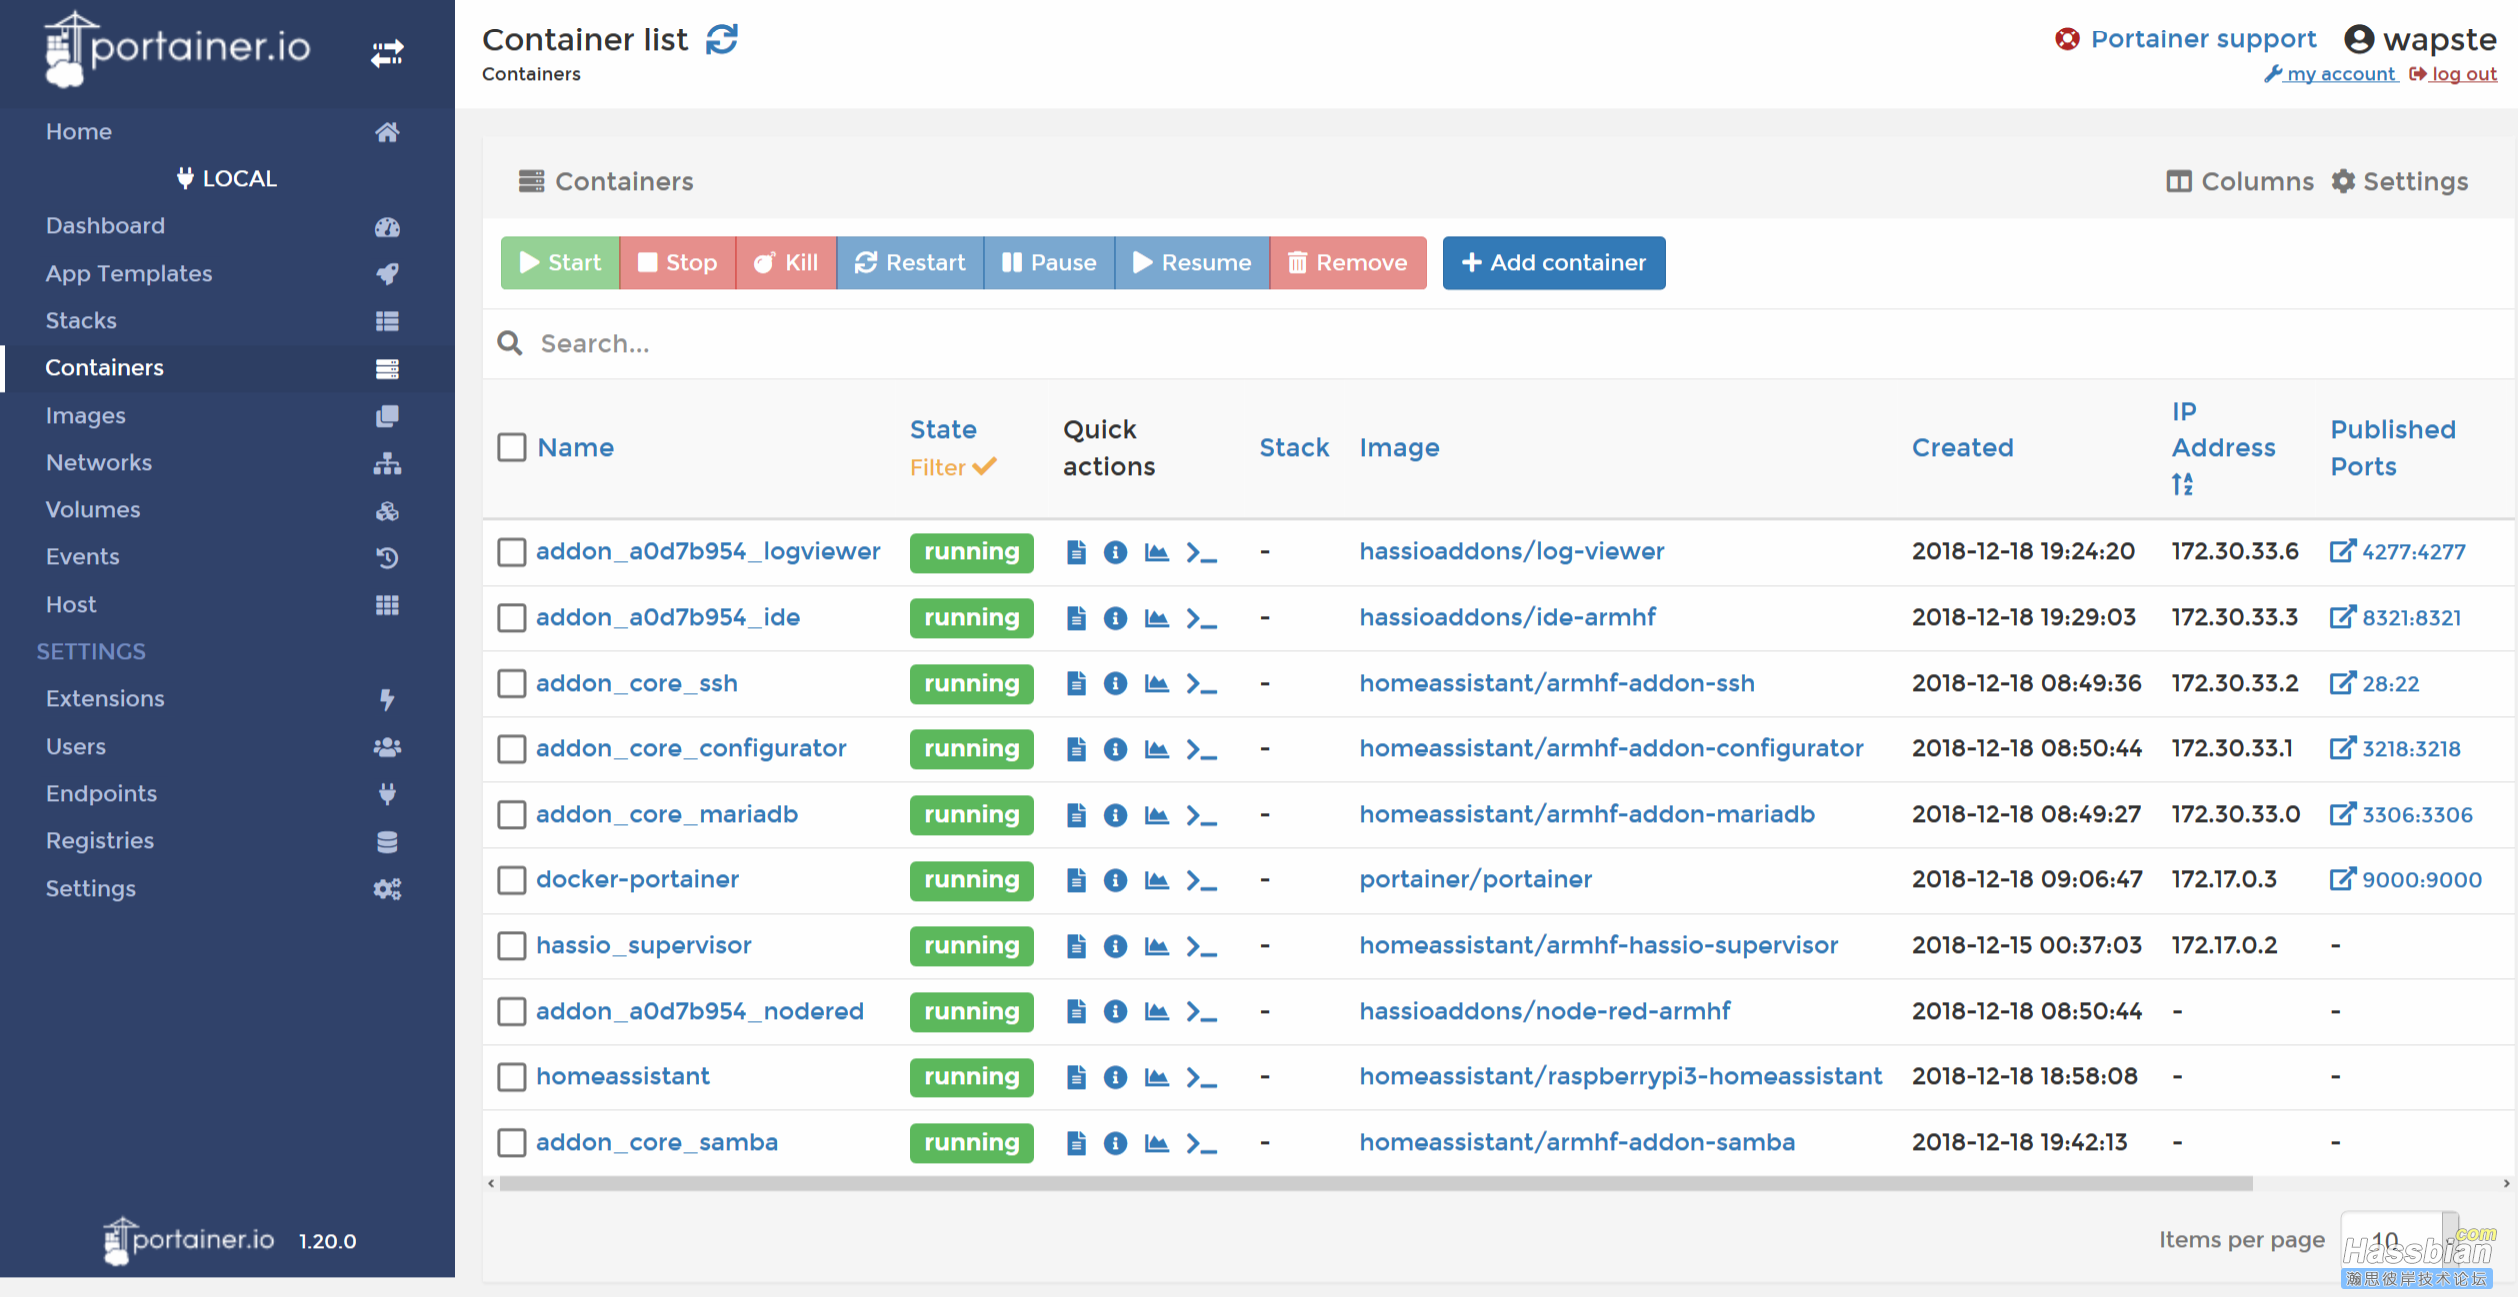Sort the table by Stack
Viewport: 2518px width, 1297px height.
tap(1294, 448)
